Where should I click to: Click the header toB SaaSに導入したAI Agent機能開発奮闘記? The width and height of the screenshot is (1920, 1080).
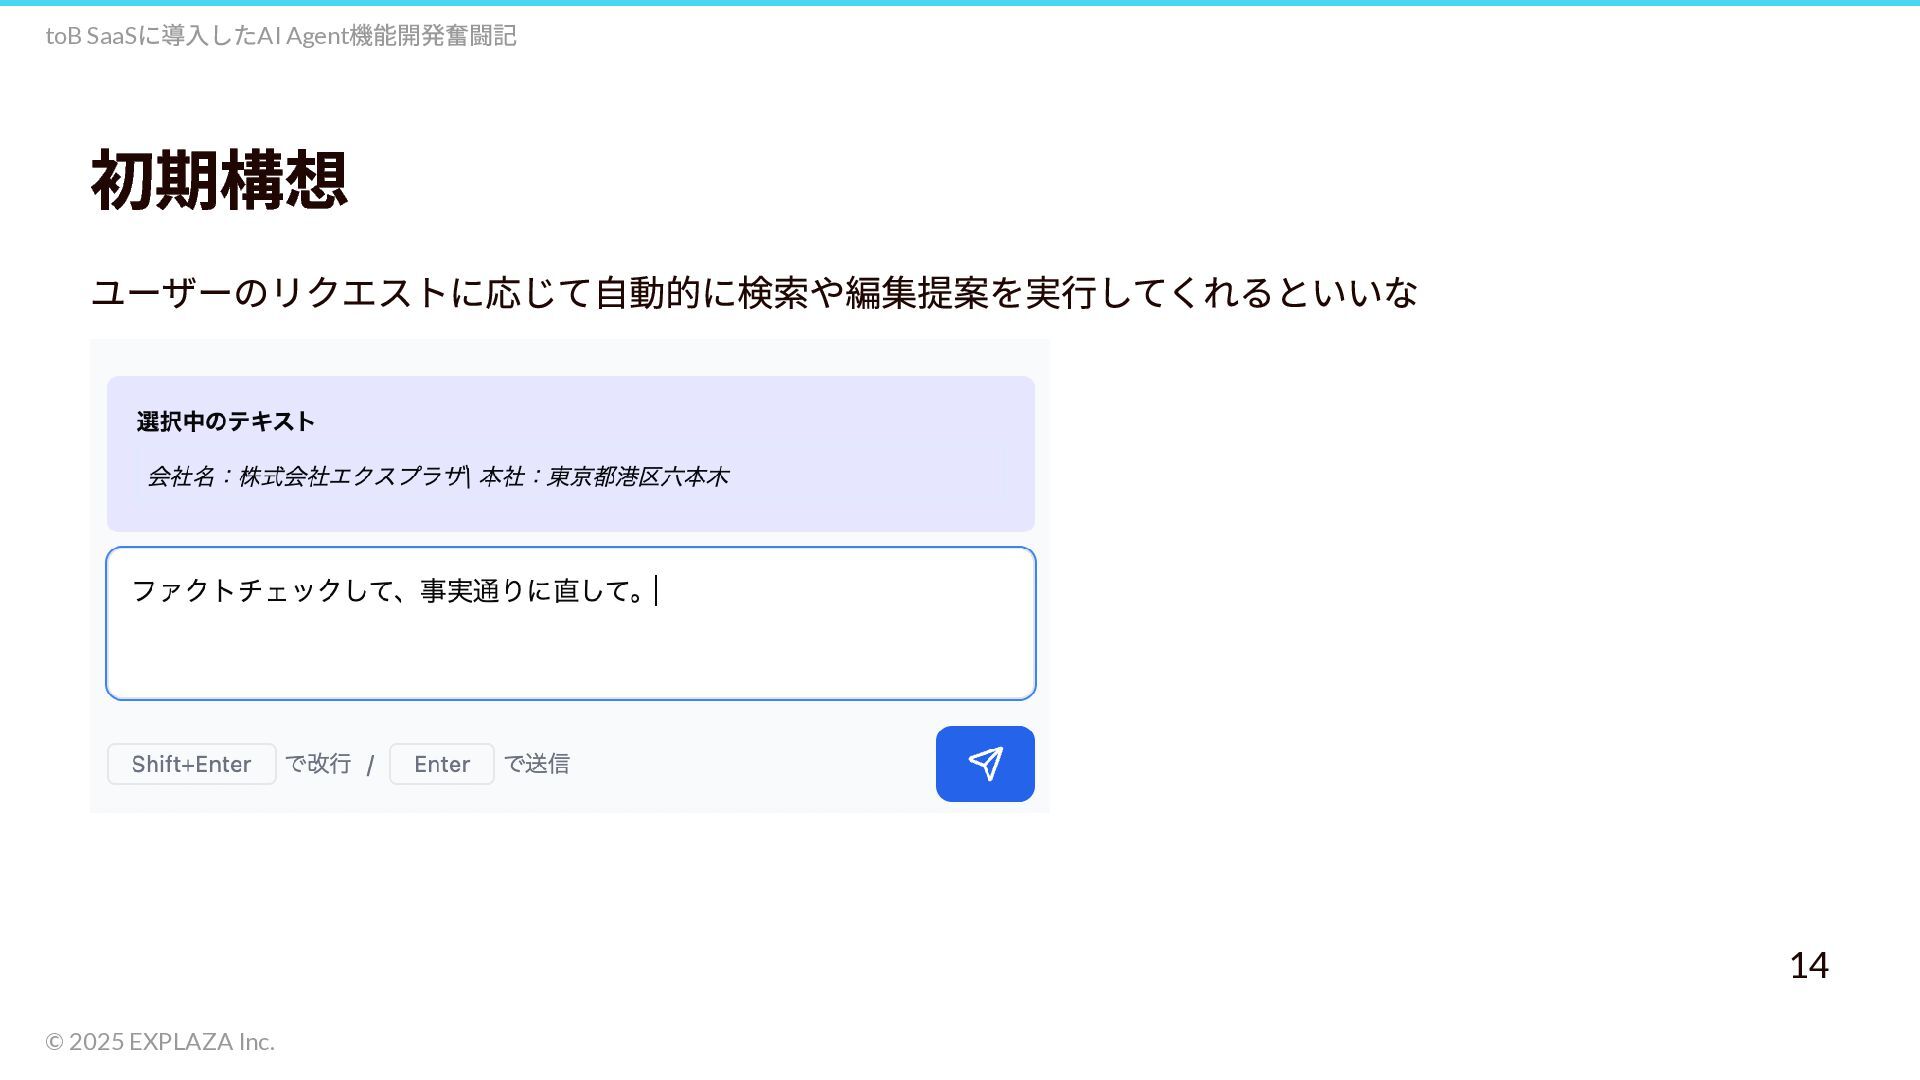281,36
